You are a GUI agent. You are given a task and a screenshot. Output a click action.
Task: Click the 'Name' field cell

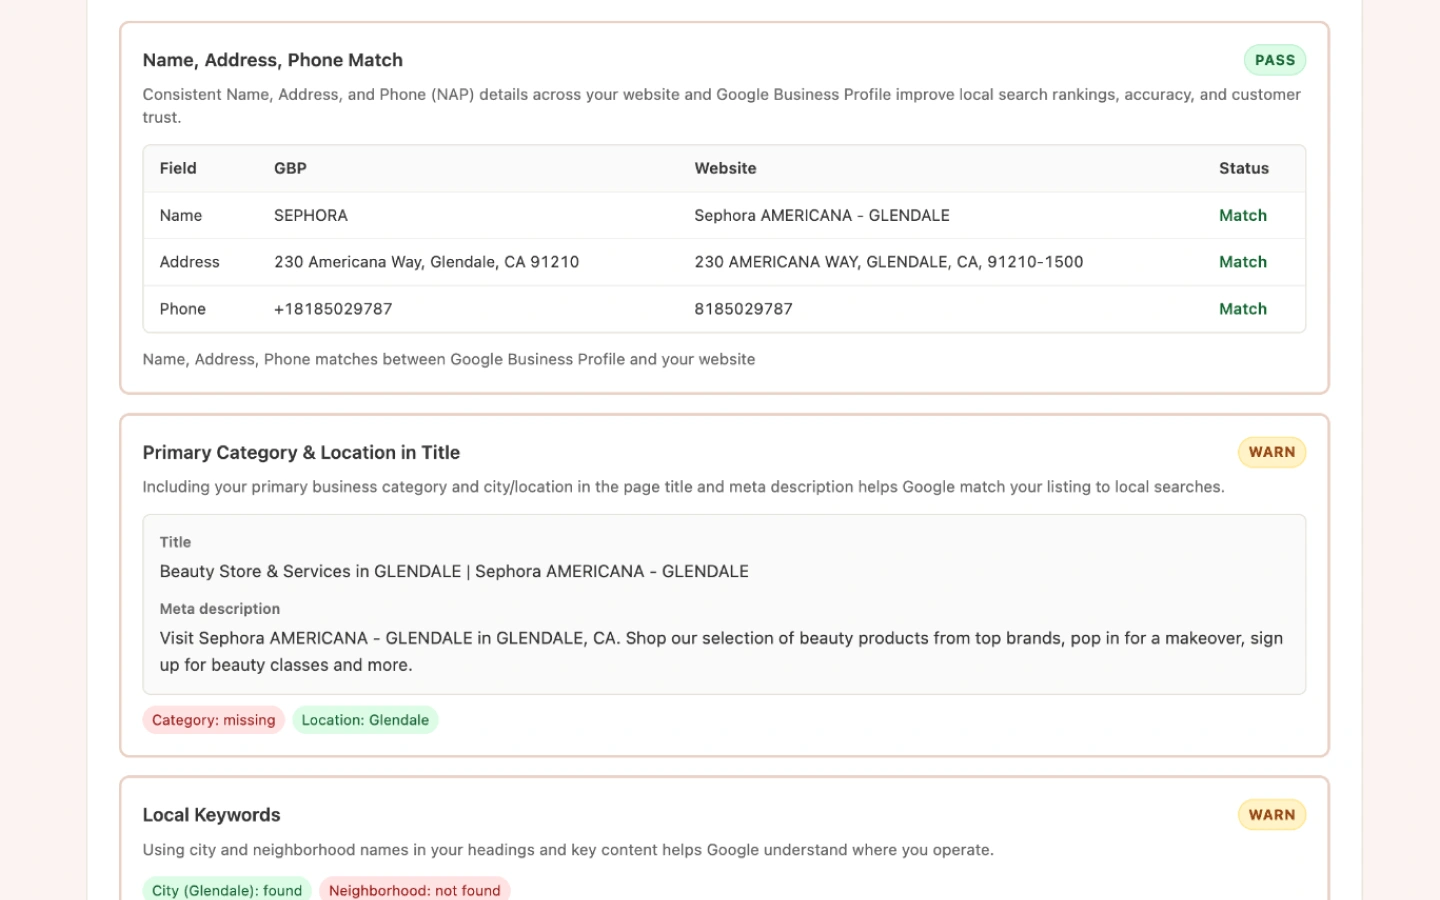pos(181,215)
